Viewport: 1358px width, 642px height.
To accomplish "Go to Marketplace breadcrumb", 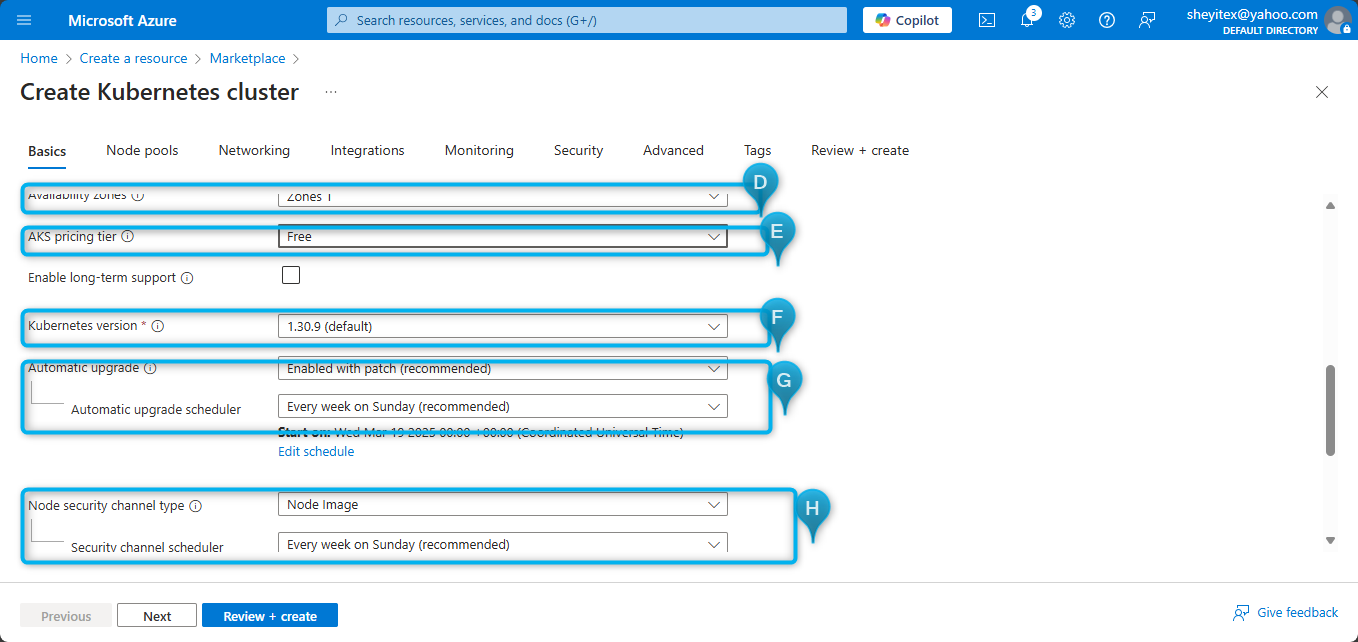I will pos(247,58).
